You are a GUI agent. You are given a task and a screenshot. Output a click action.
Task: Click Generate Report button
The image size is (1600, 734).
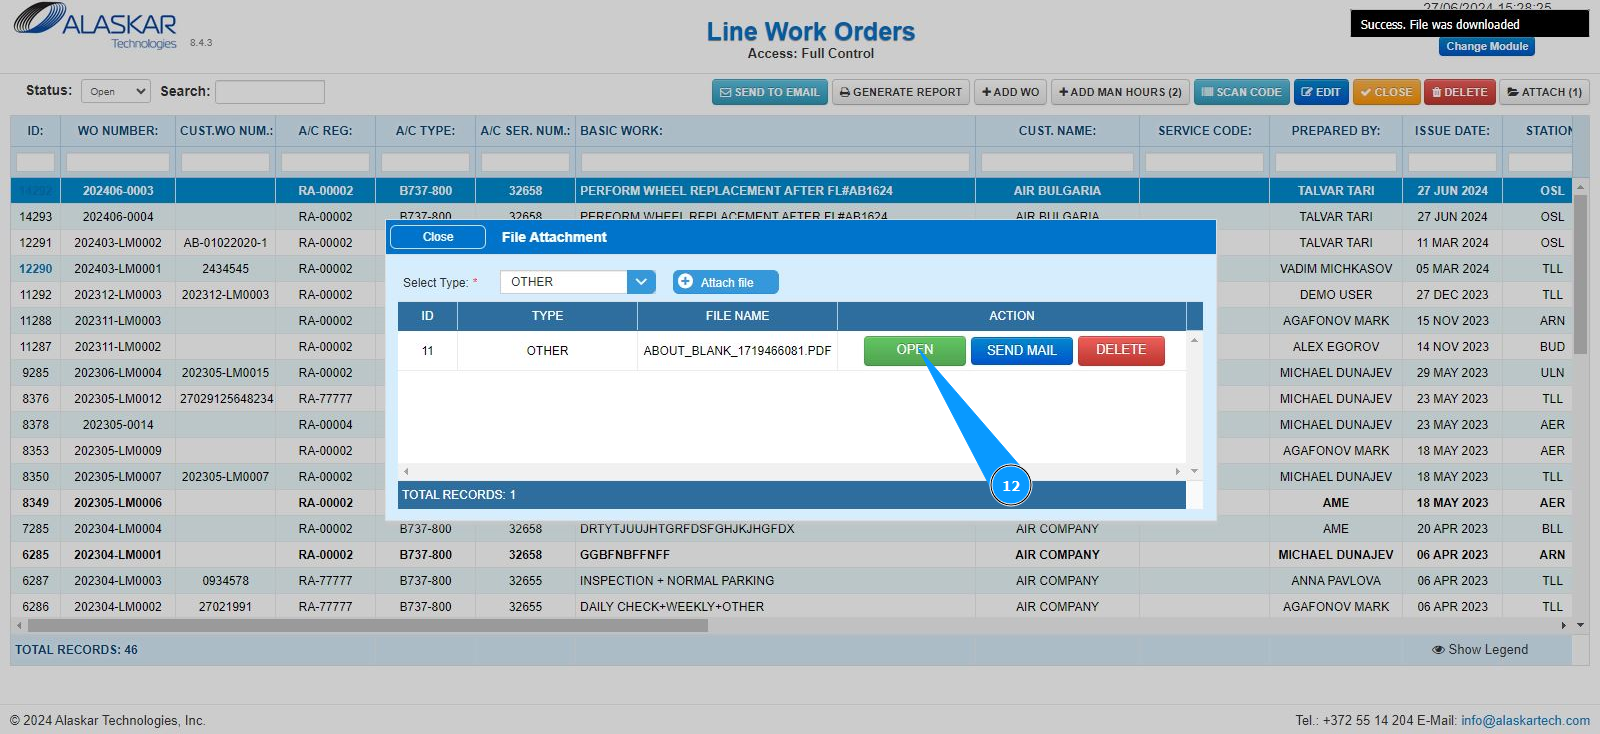click(900, 92)
